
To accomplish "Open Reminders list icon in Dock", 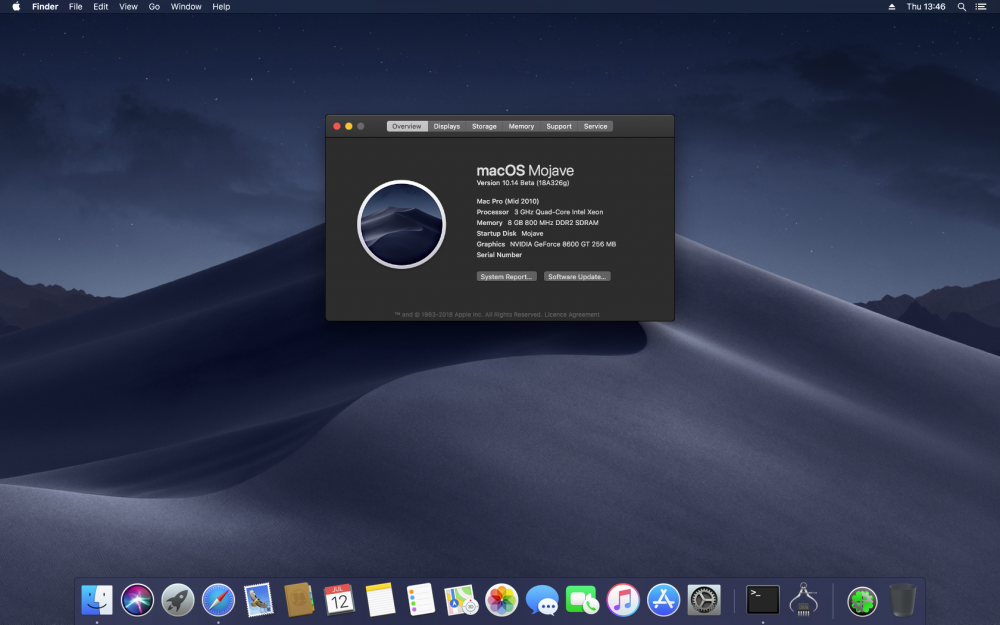I will click(420, 600).
